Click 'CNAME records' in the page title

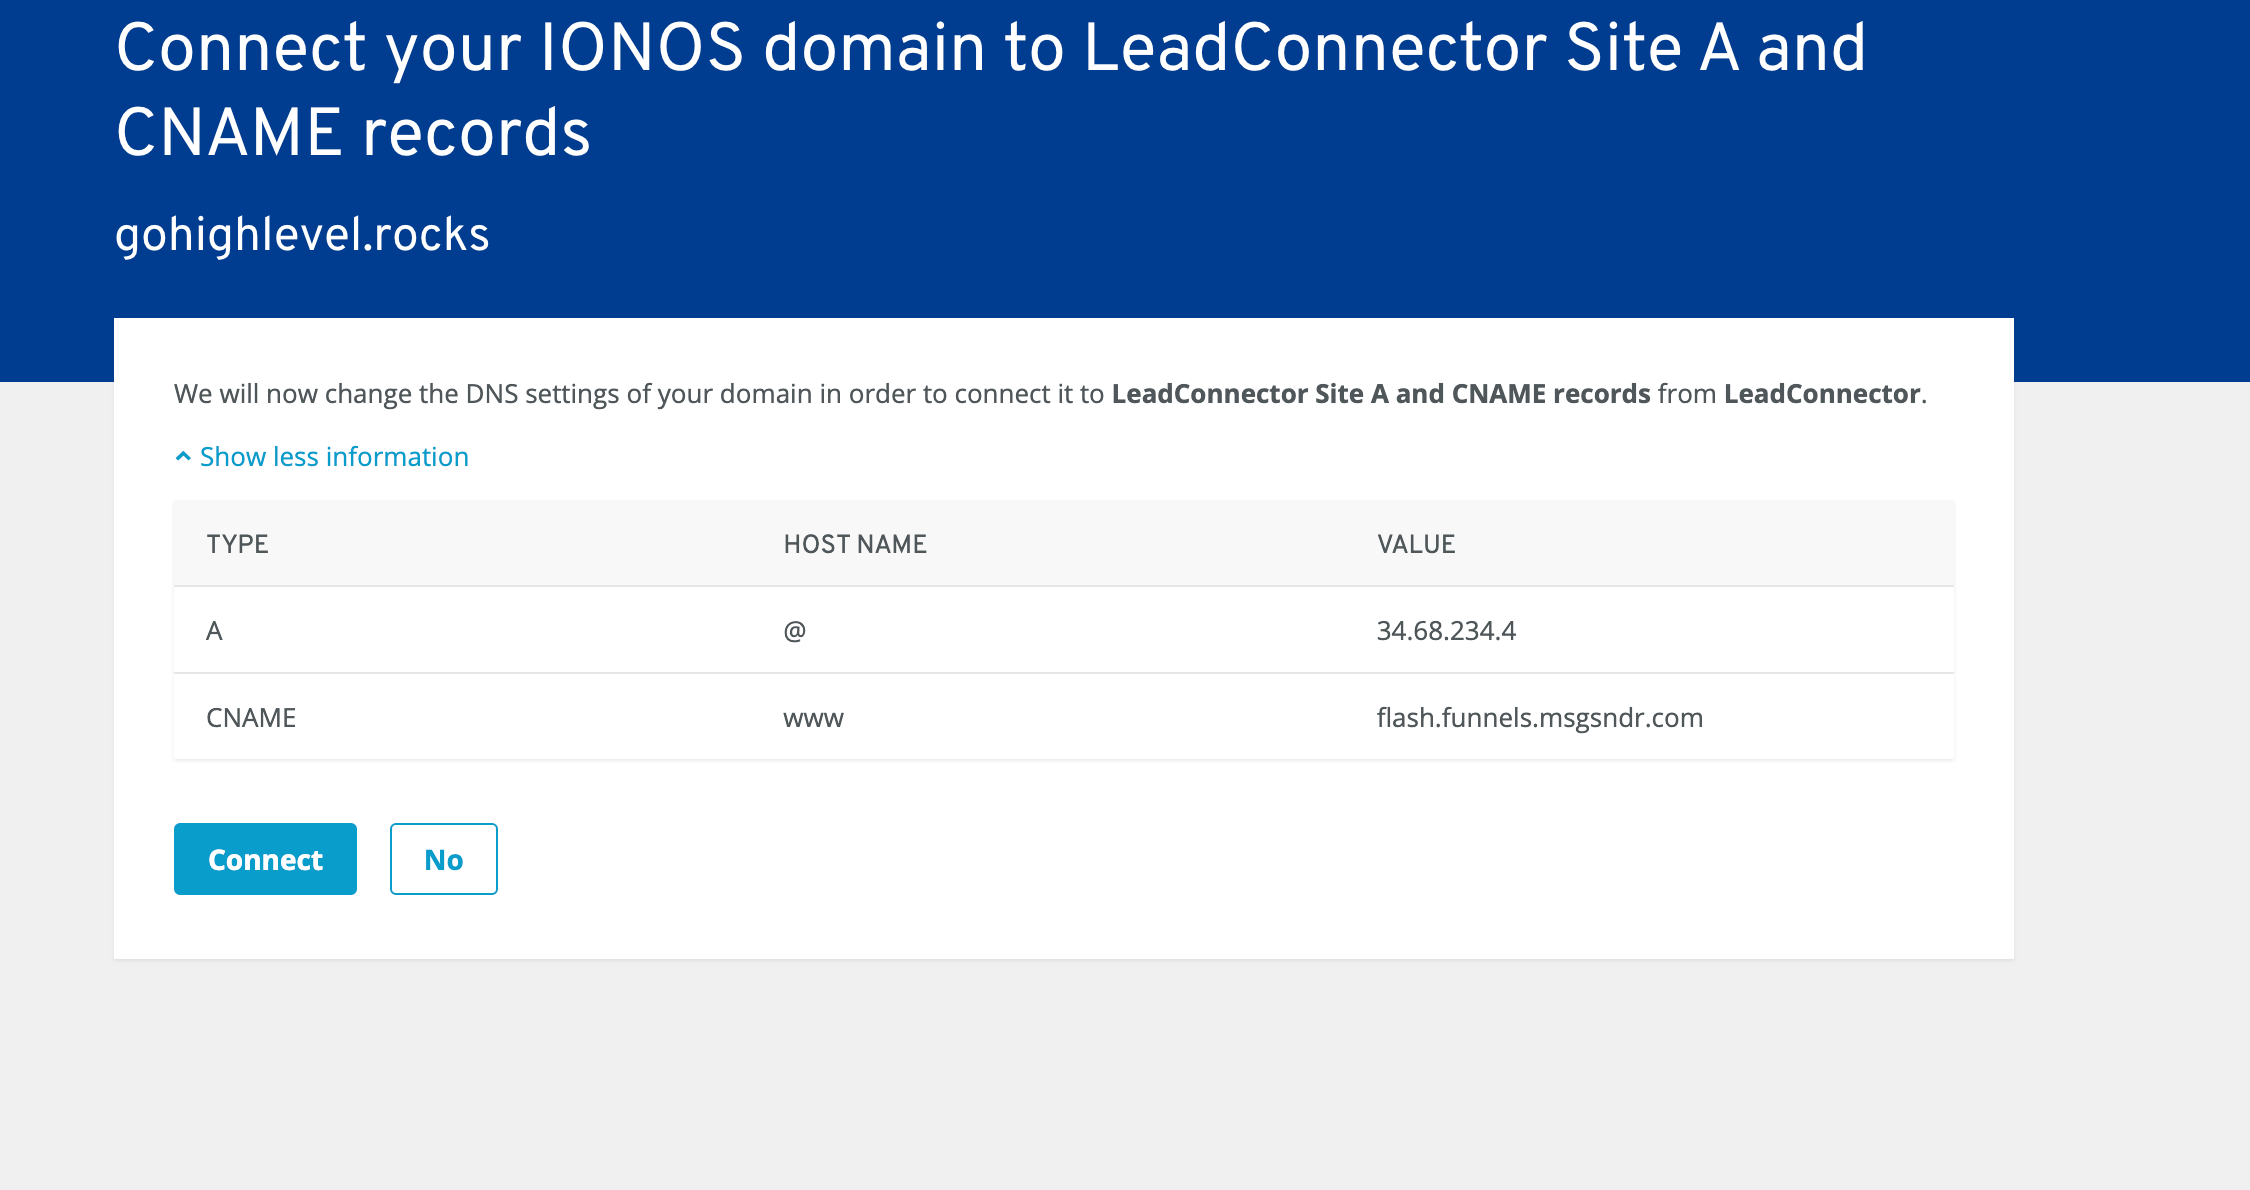(x=353, y=133)
